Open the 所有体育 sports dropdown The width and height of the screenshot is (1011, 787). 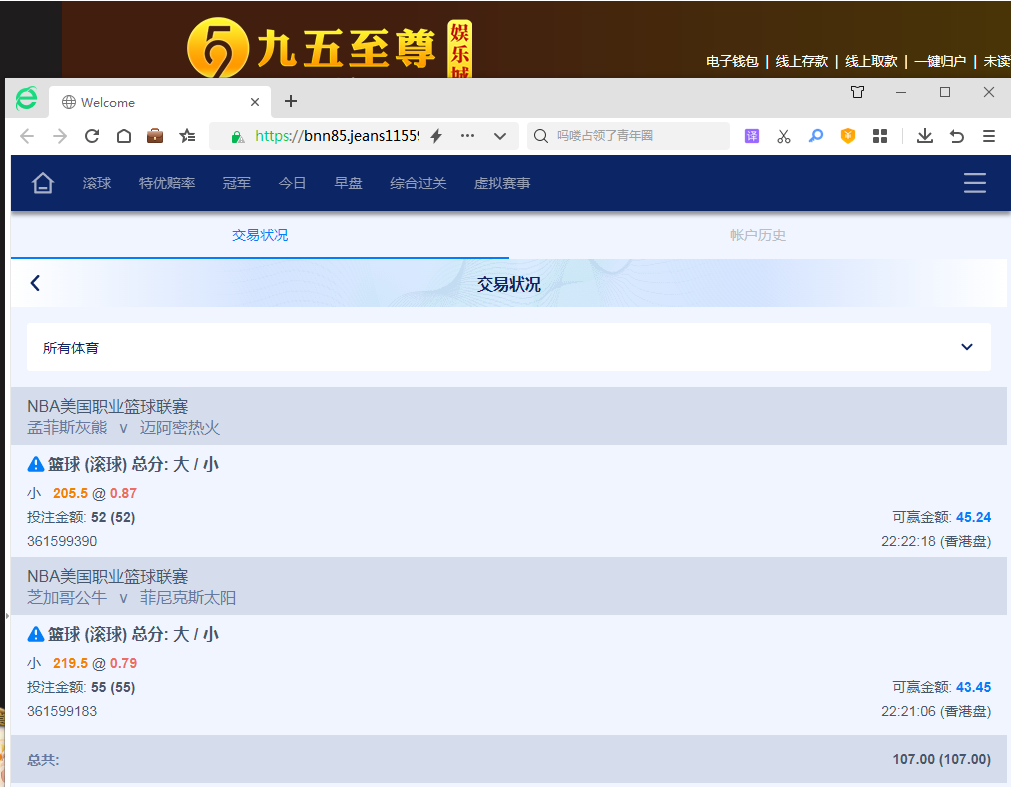(509, 347)
